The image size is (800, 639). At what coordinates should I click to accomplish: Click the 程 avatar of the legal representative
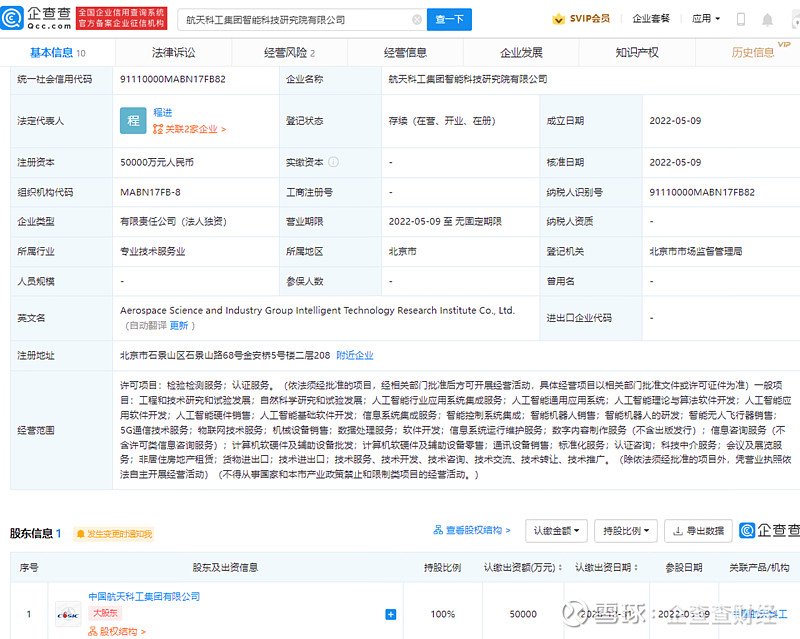133,120
